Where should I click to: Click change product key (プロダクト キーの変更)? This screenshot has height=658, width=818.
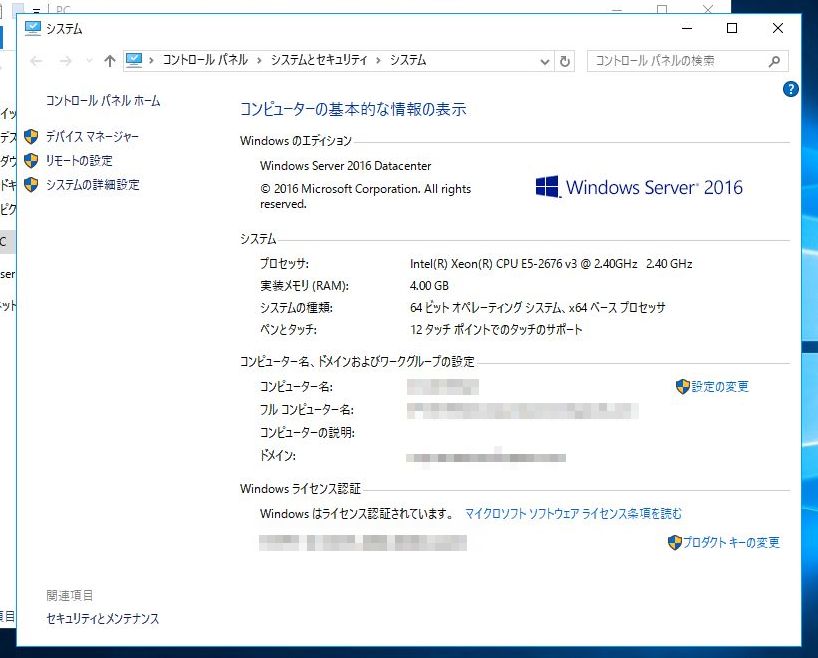coord(731,543)
